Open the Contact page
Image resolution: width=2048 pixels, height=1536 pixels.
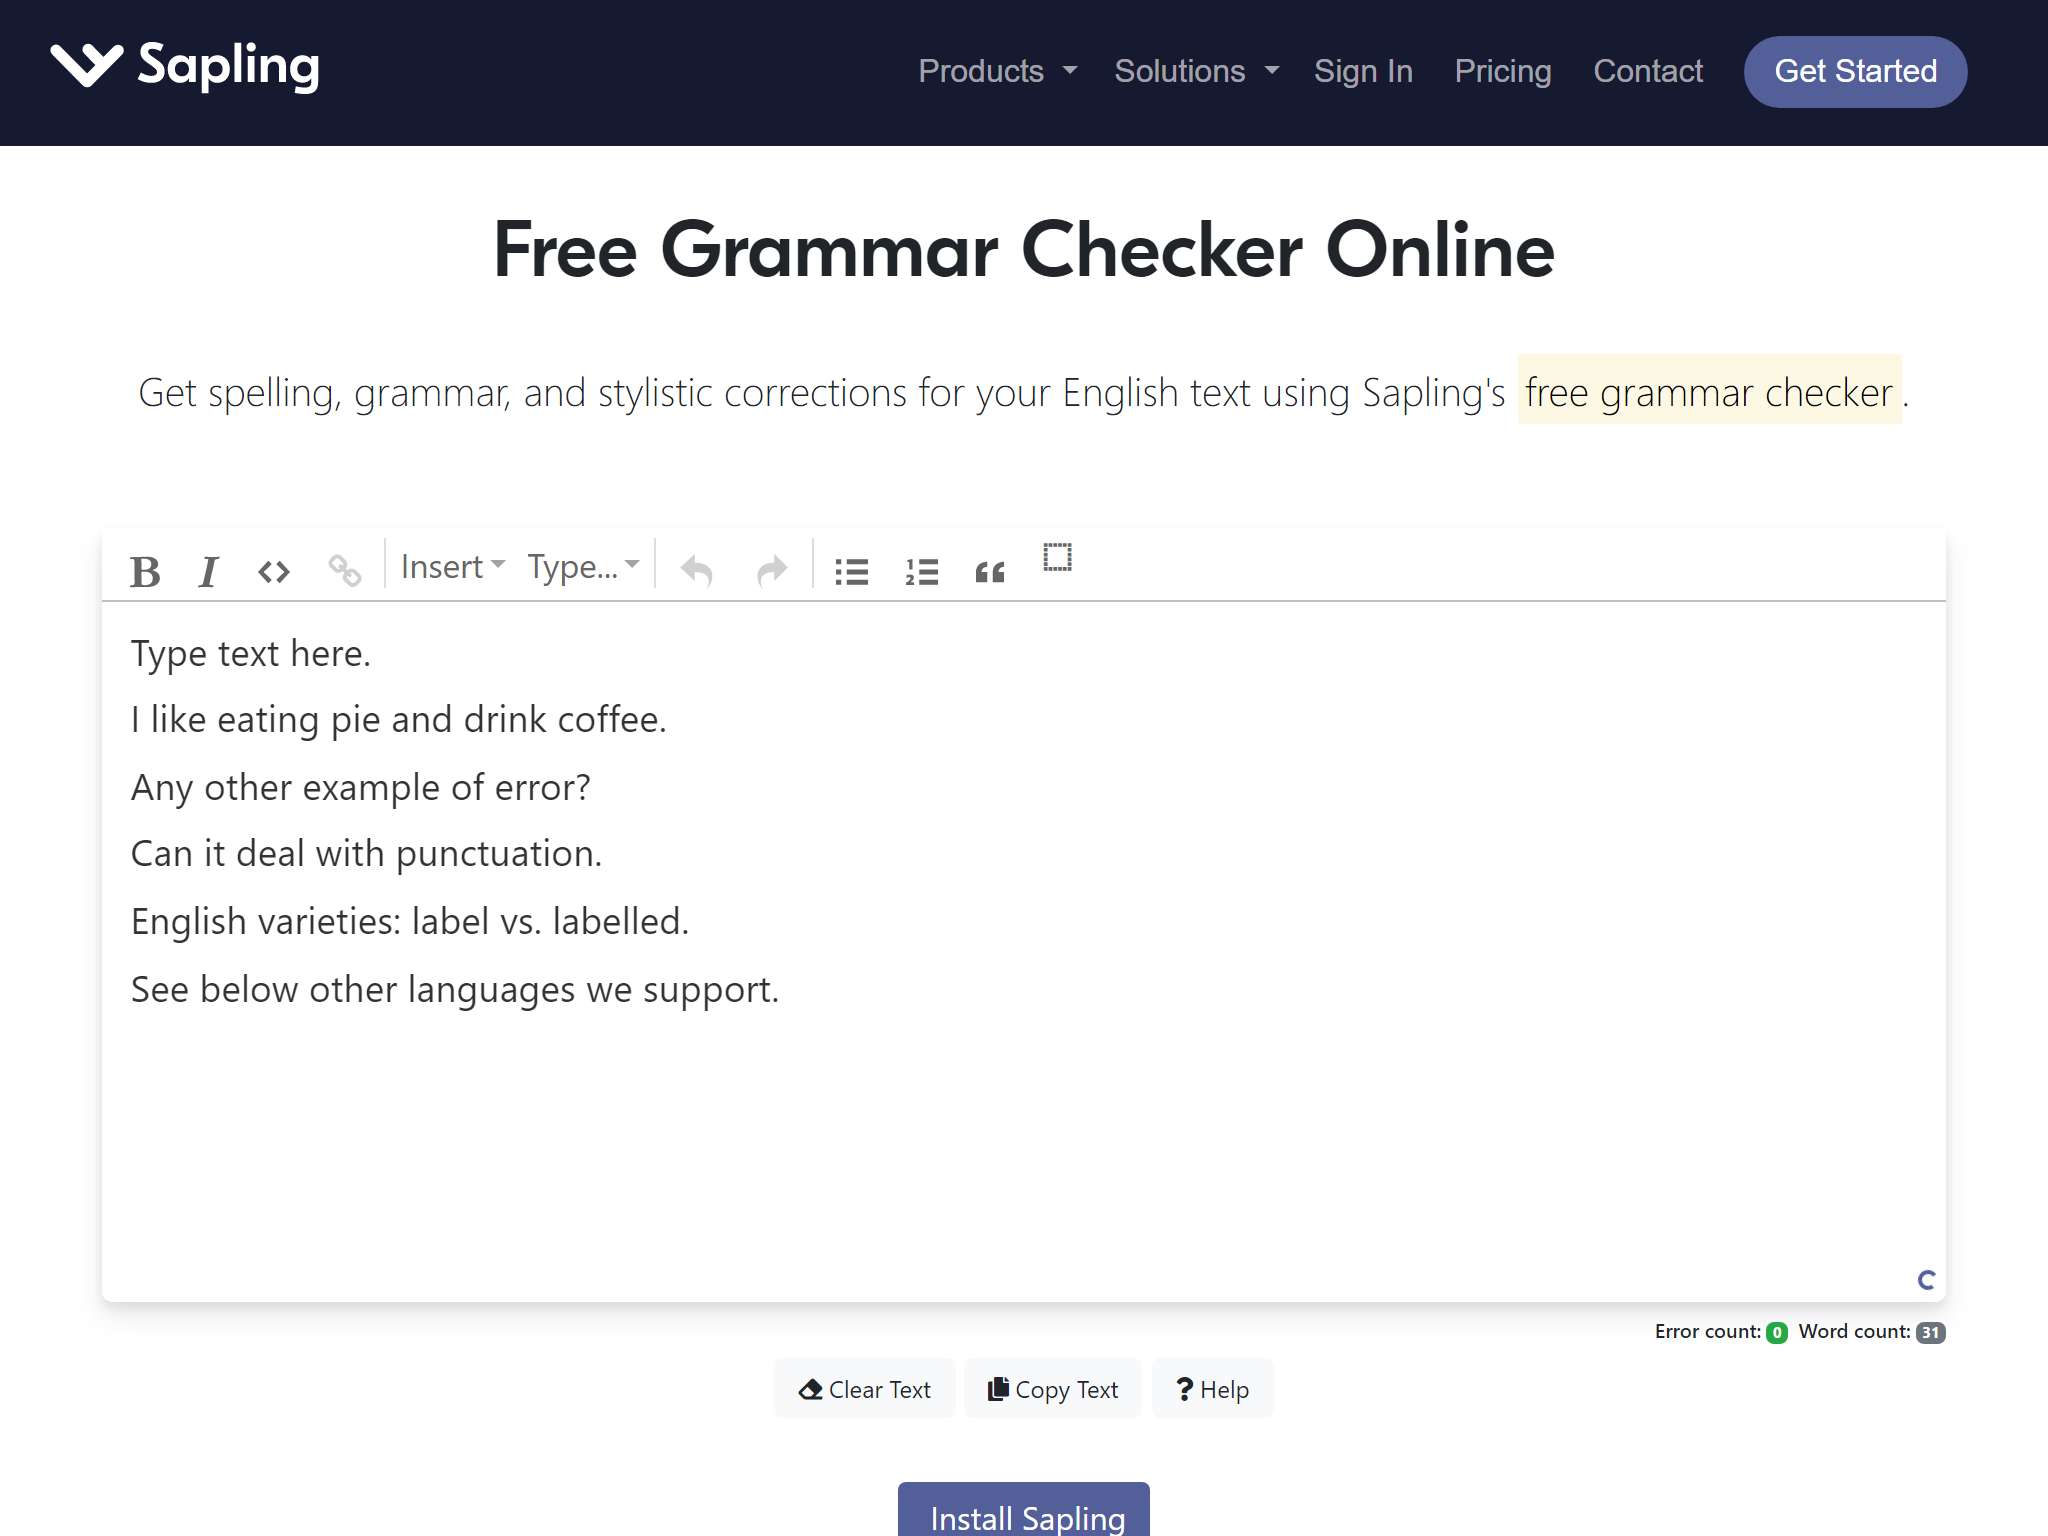(1647, 71)
